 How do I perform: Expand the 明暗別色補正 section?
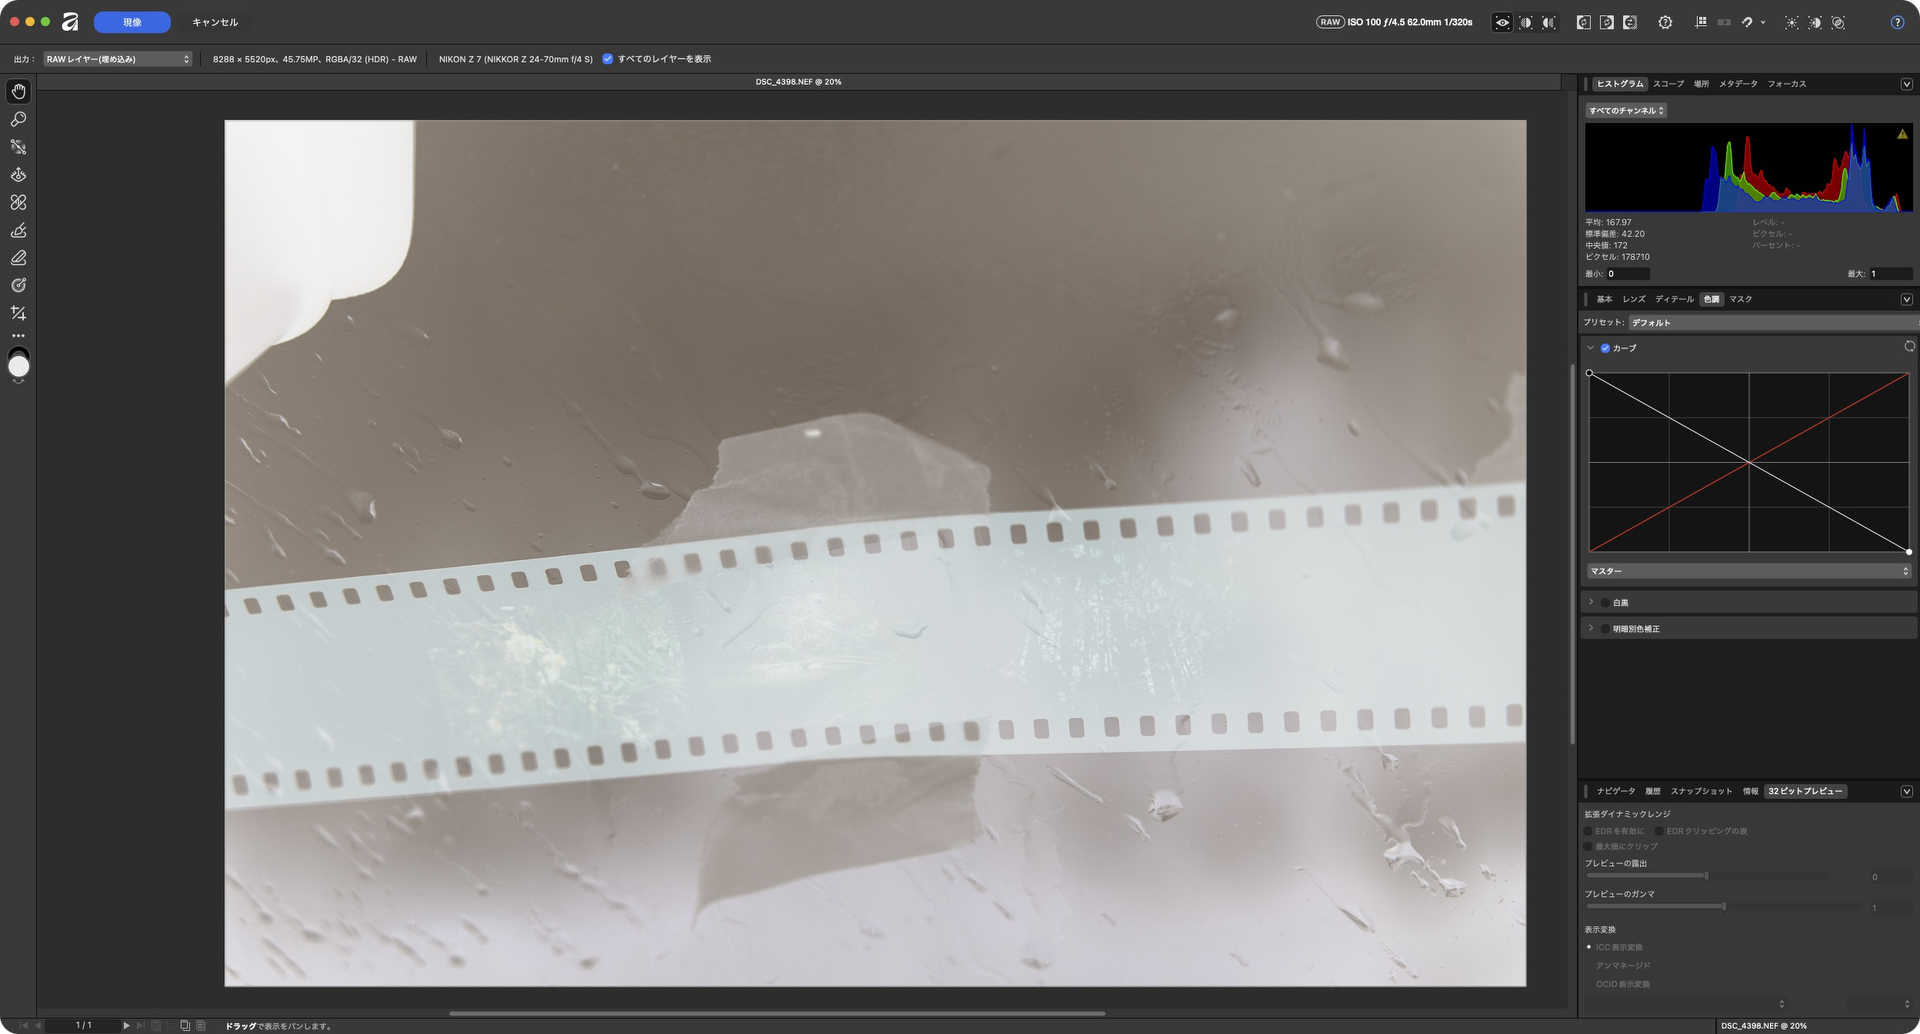(x=1591, y=628)
